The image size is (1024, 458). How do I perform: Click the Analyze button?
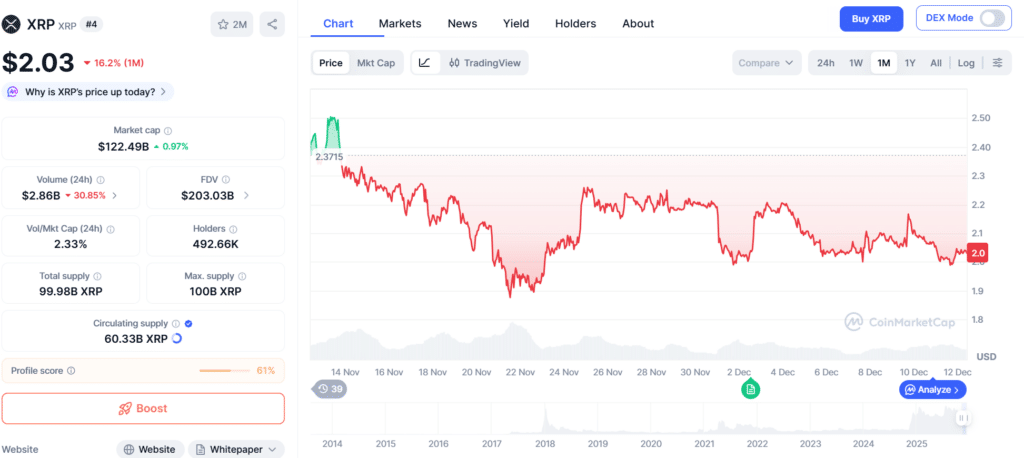tap(933, 389)
